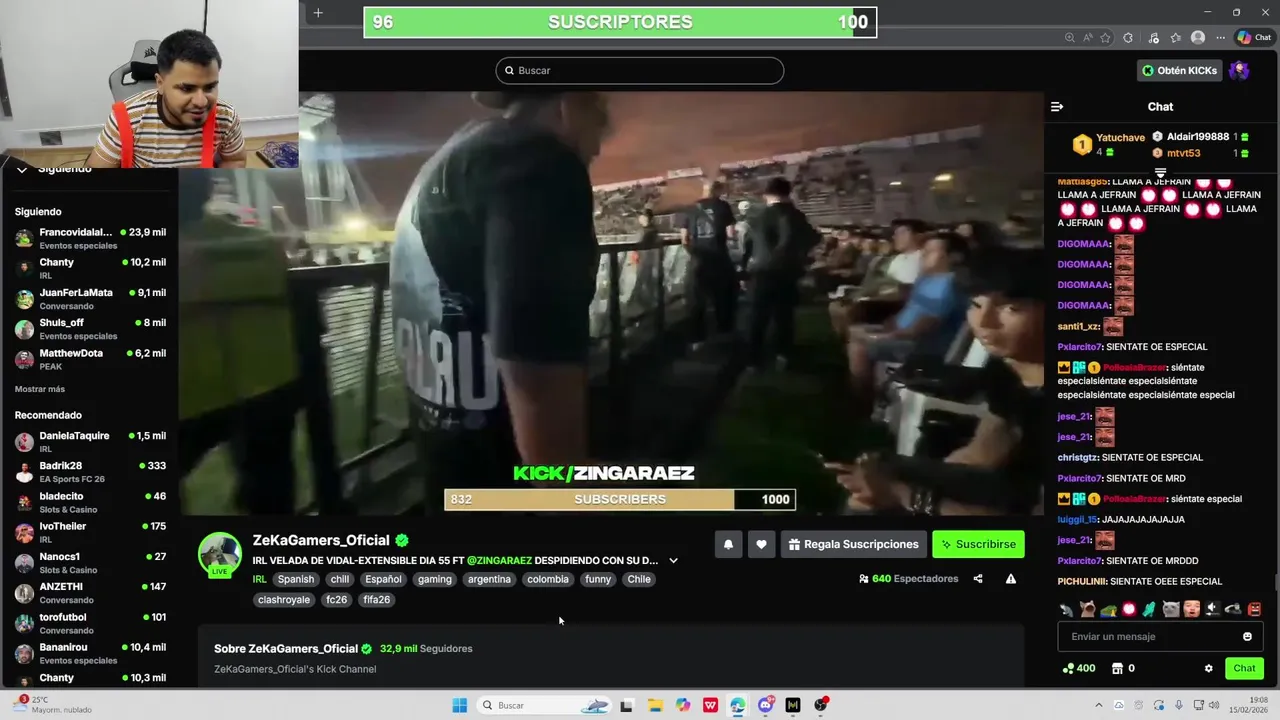Image resolution: width=1280 pixels, height=720 pixels.
Task: Open JuanFerLaMata channel in sidebar
Action: point(90,299)
